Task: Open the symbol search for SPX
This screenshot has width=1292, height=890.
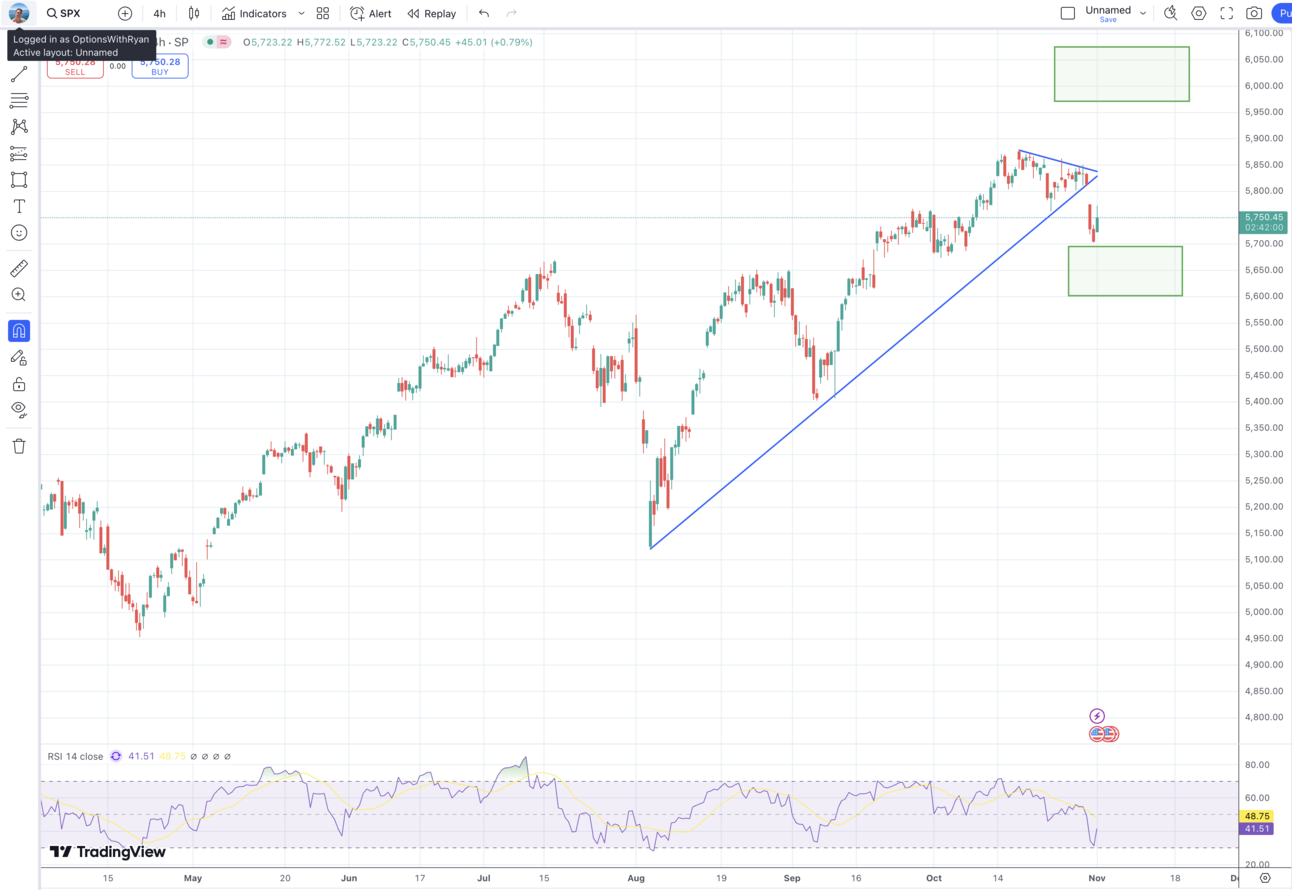Action: 62,13
